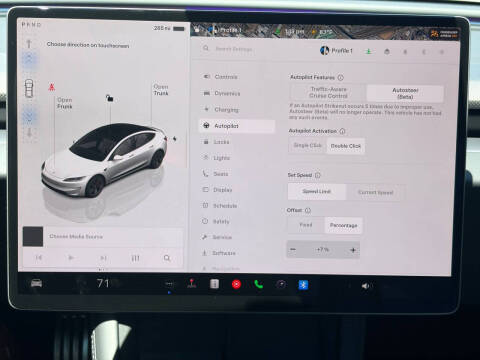
Task: Open the red joystick arcade app
Action: click(x=192, y=284)
